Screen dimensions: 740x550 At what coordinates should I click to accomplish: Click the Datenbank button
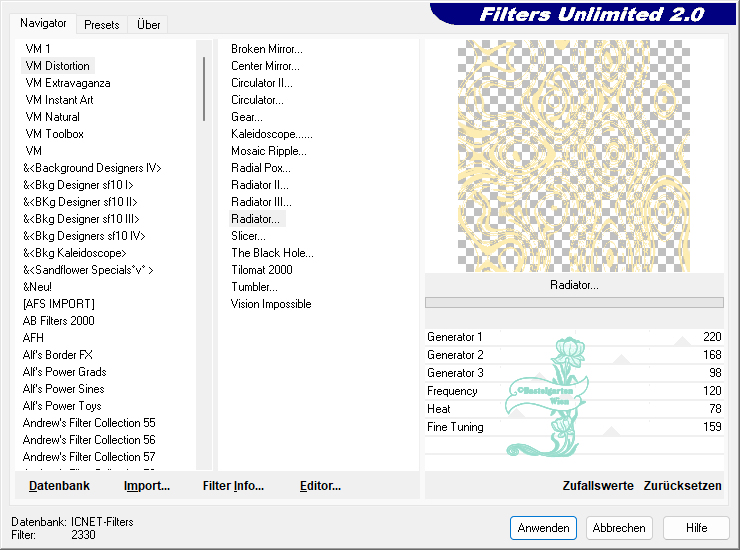[59, 486]
